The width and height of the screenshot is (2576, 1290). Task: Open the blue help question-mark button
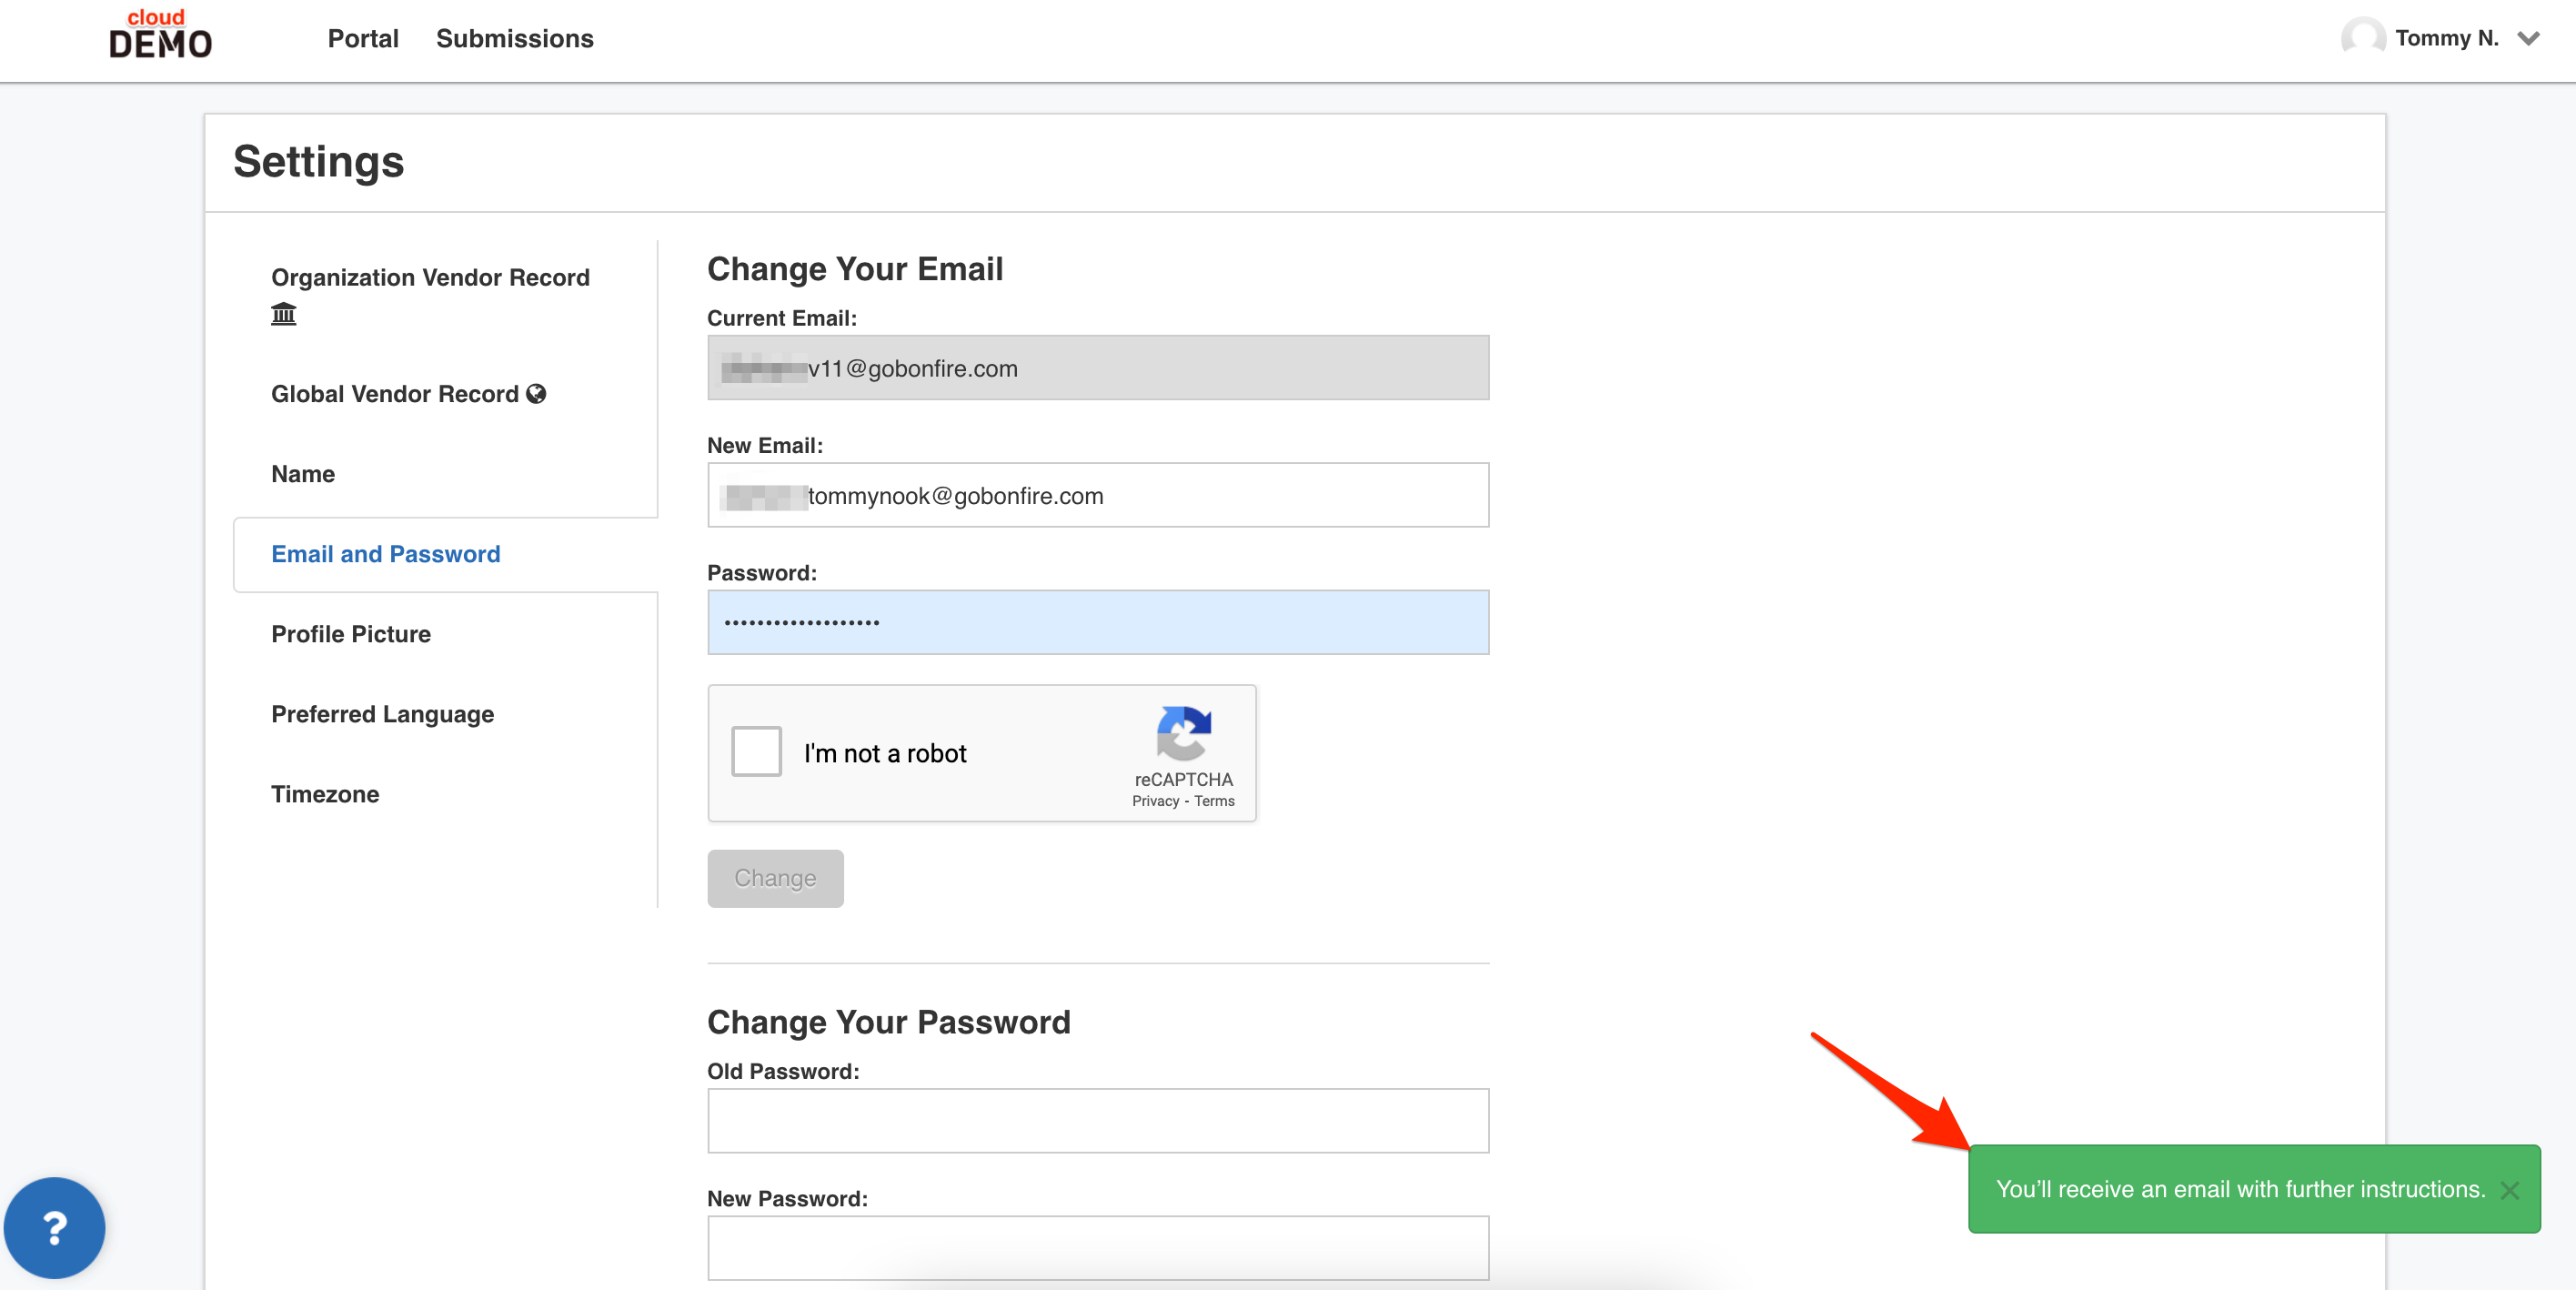(x=55, y=1227)
